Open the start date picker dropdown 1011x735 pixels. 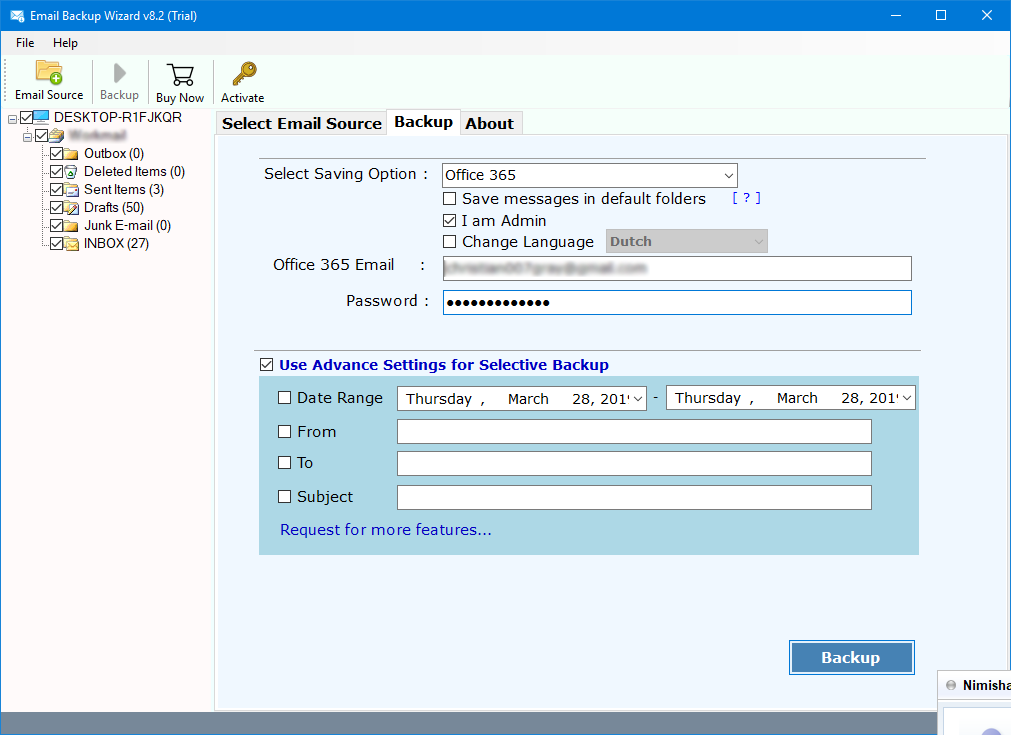coord(638,398)
